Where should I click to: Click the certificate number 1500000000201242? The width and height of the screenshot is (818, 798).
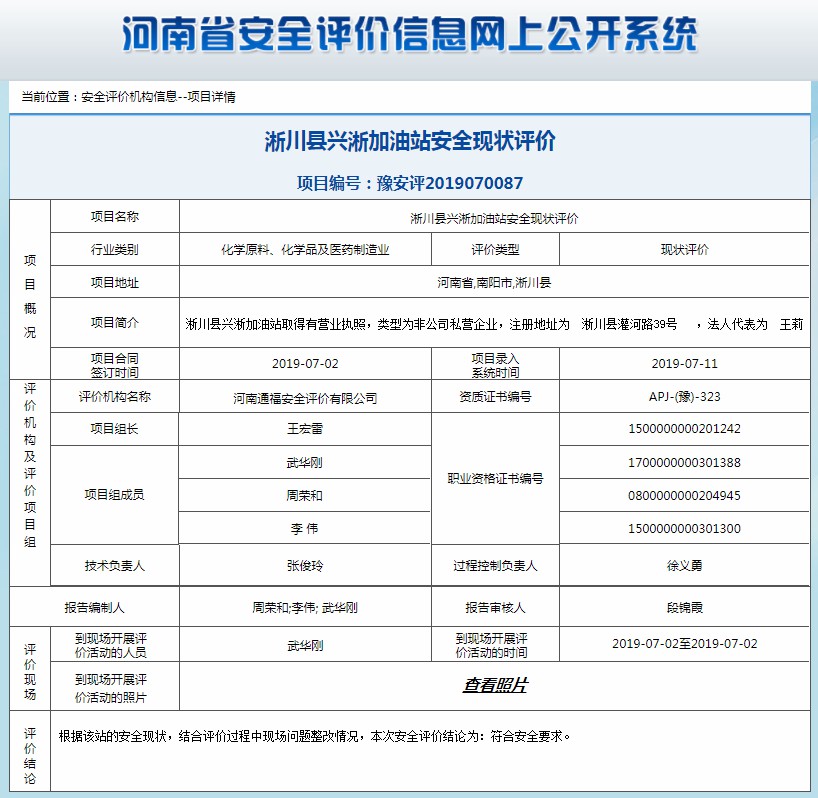tap(684, 429)
